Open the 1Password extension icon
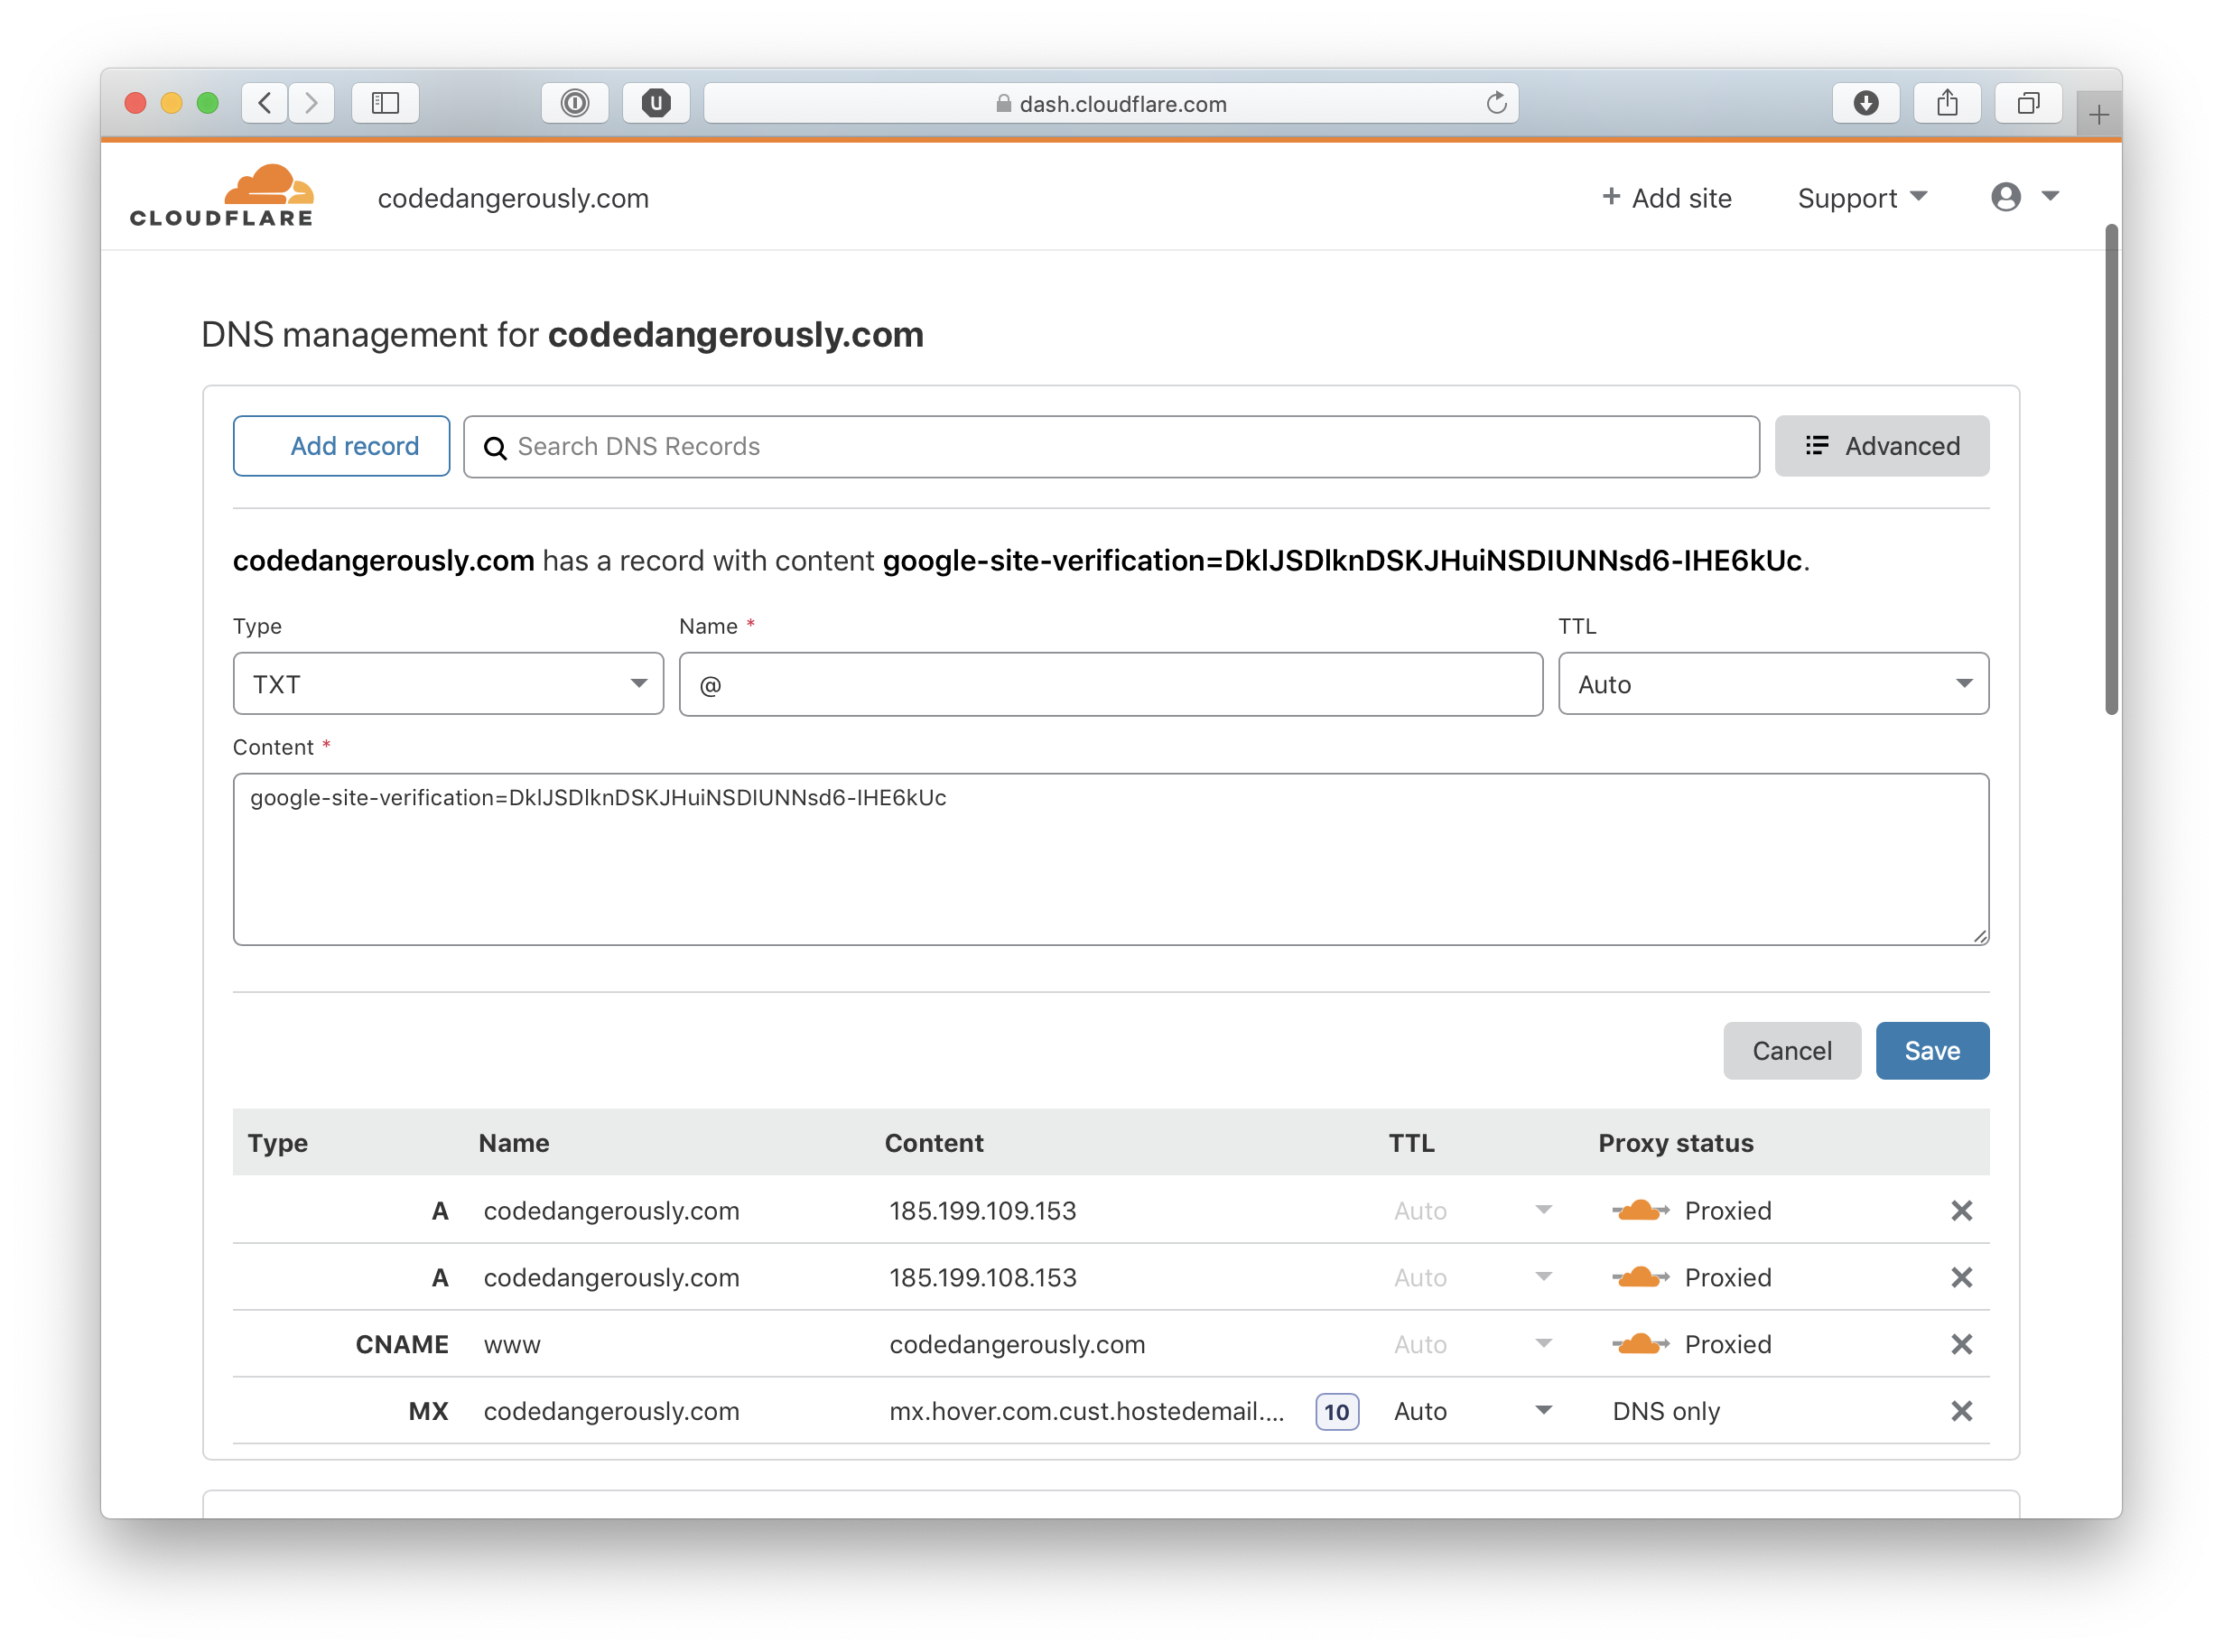Screen dimensions: 2223x1652 pyautogui.click(x=575, y=103)
